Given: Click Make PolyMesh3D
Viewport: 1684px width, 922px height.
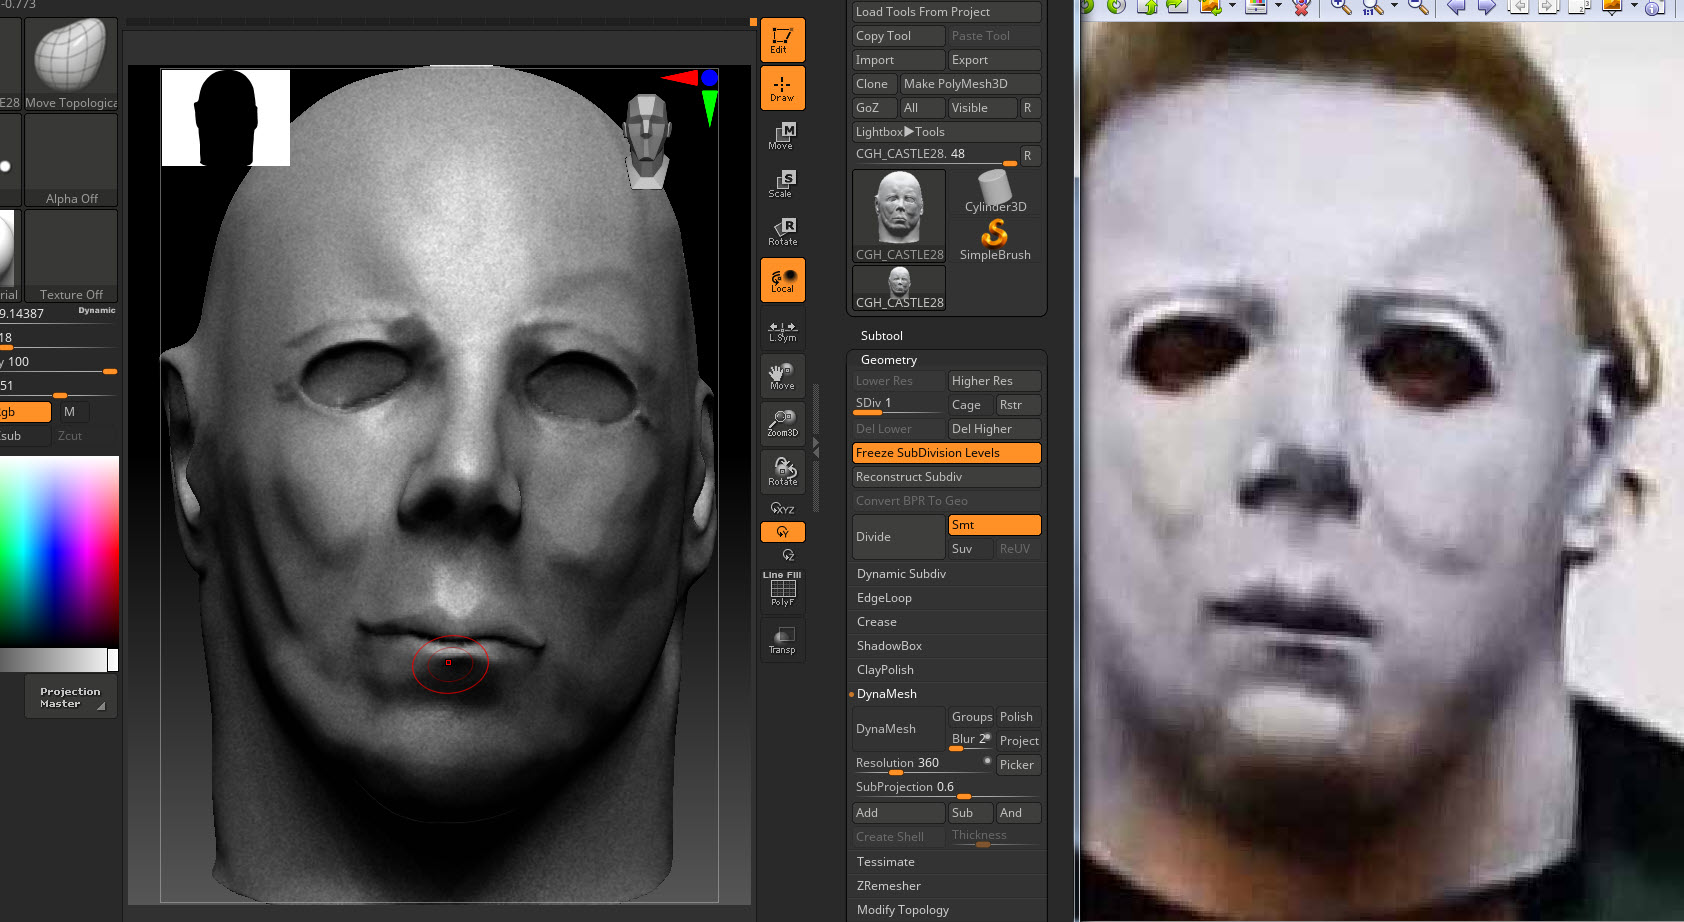Looking at the screenshot, I should [x=970, y=84].
